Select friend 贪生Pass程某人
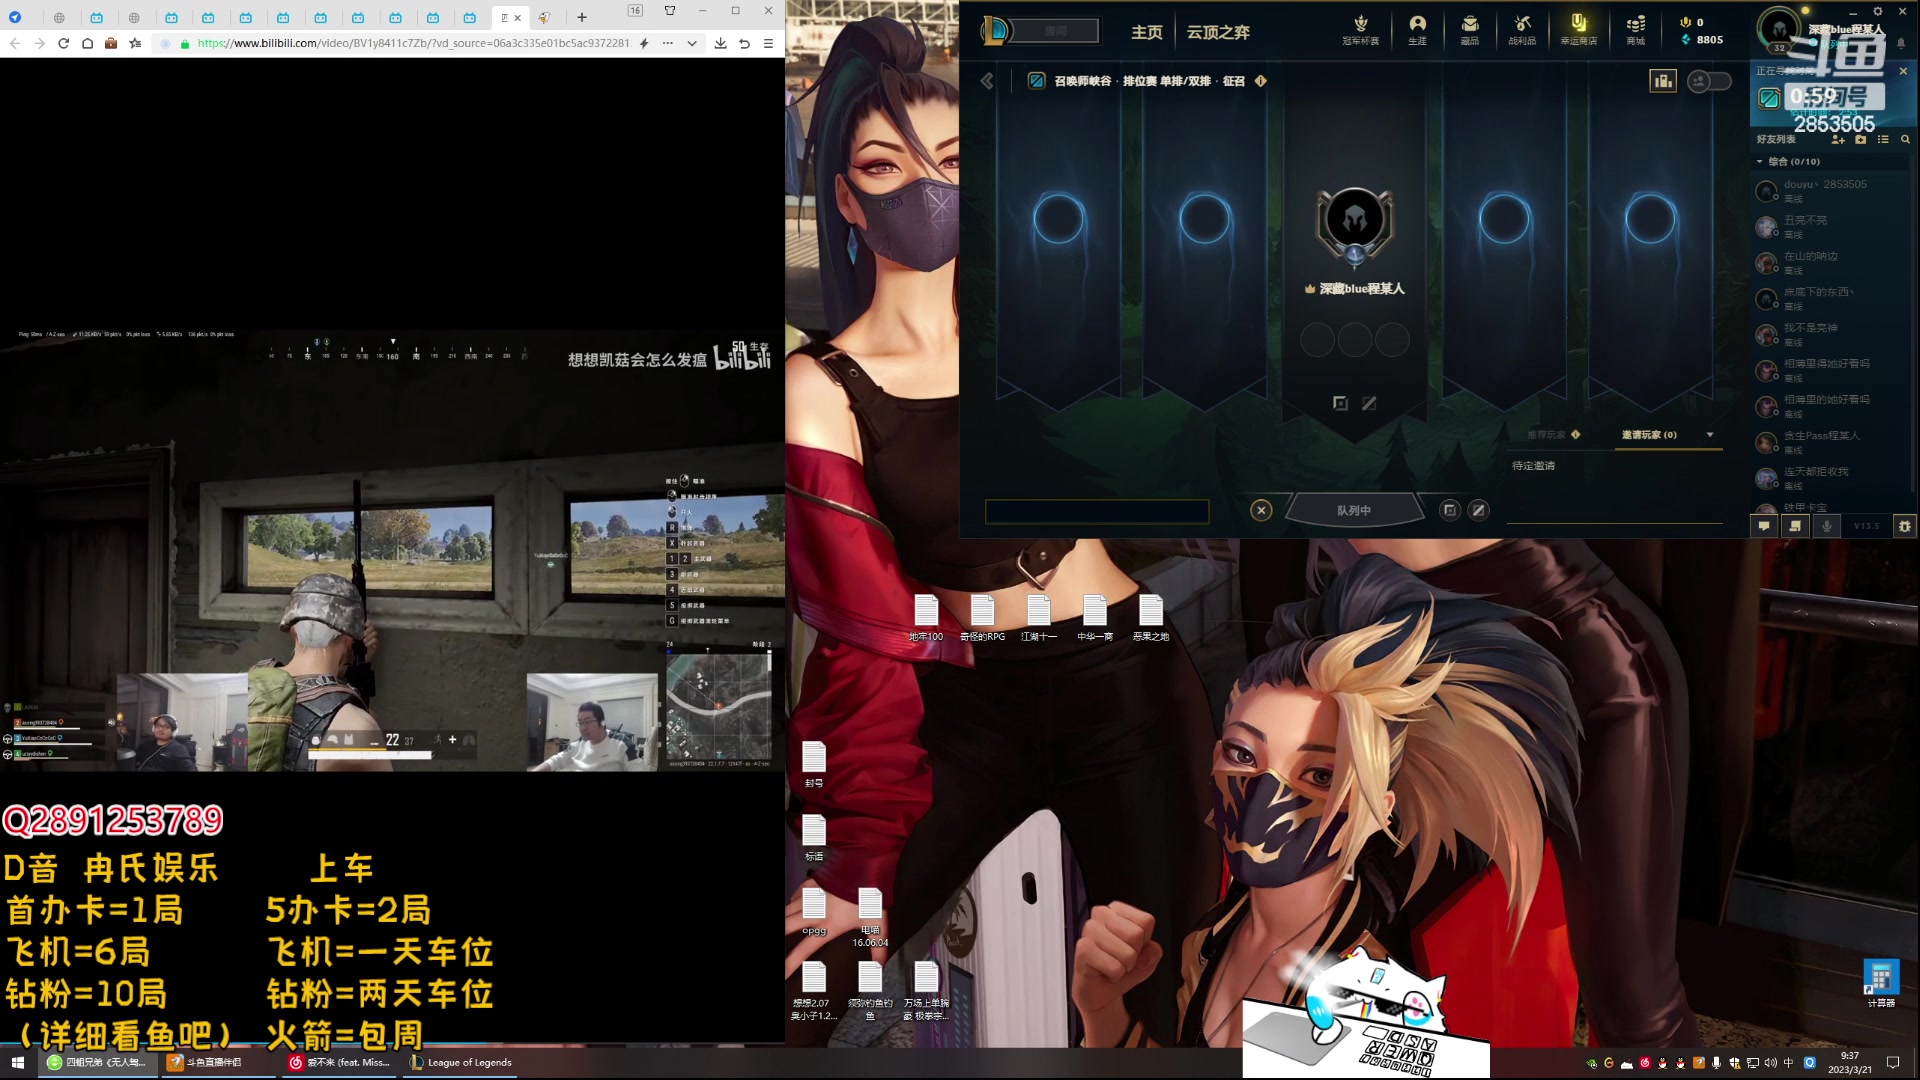This screenshot has width=1920, height=1080. tap(1831, 441)
